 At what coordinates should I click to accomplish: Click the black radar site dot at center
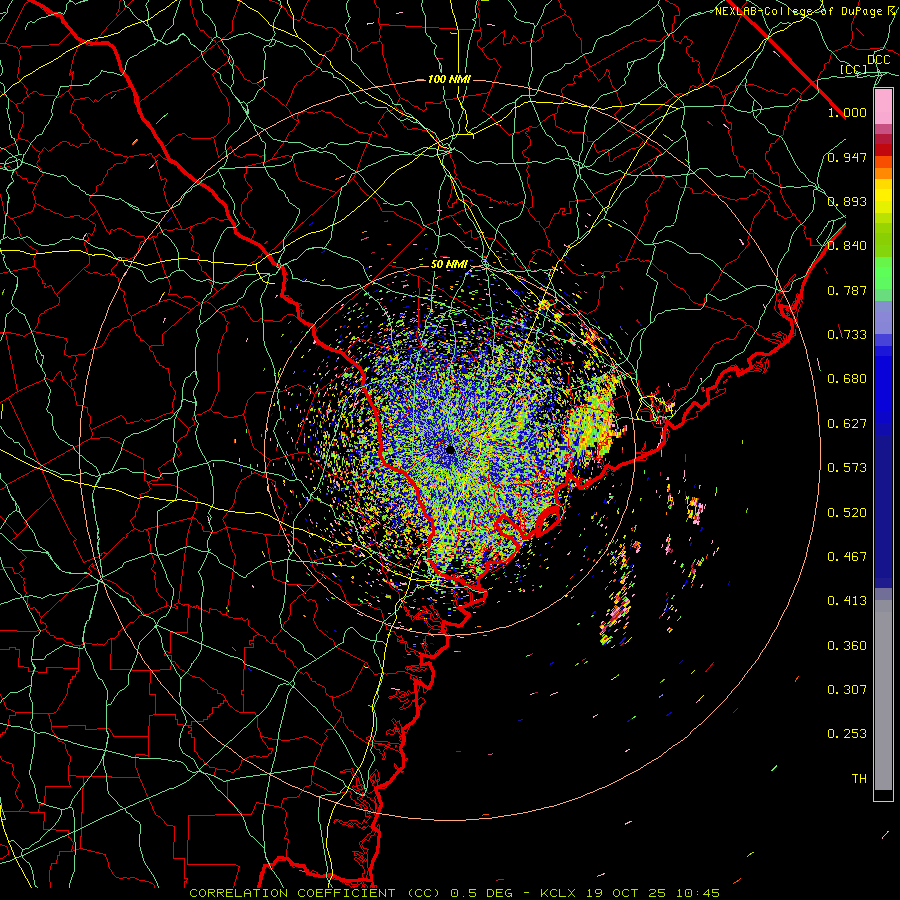coord(450,450)
